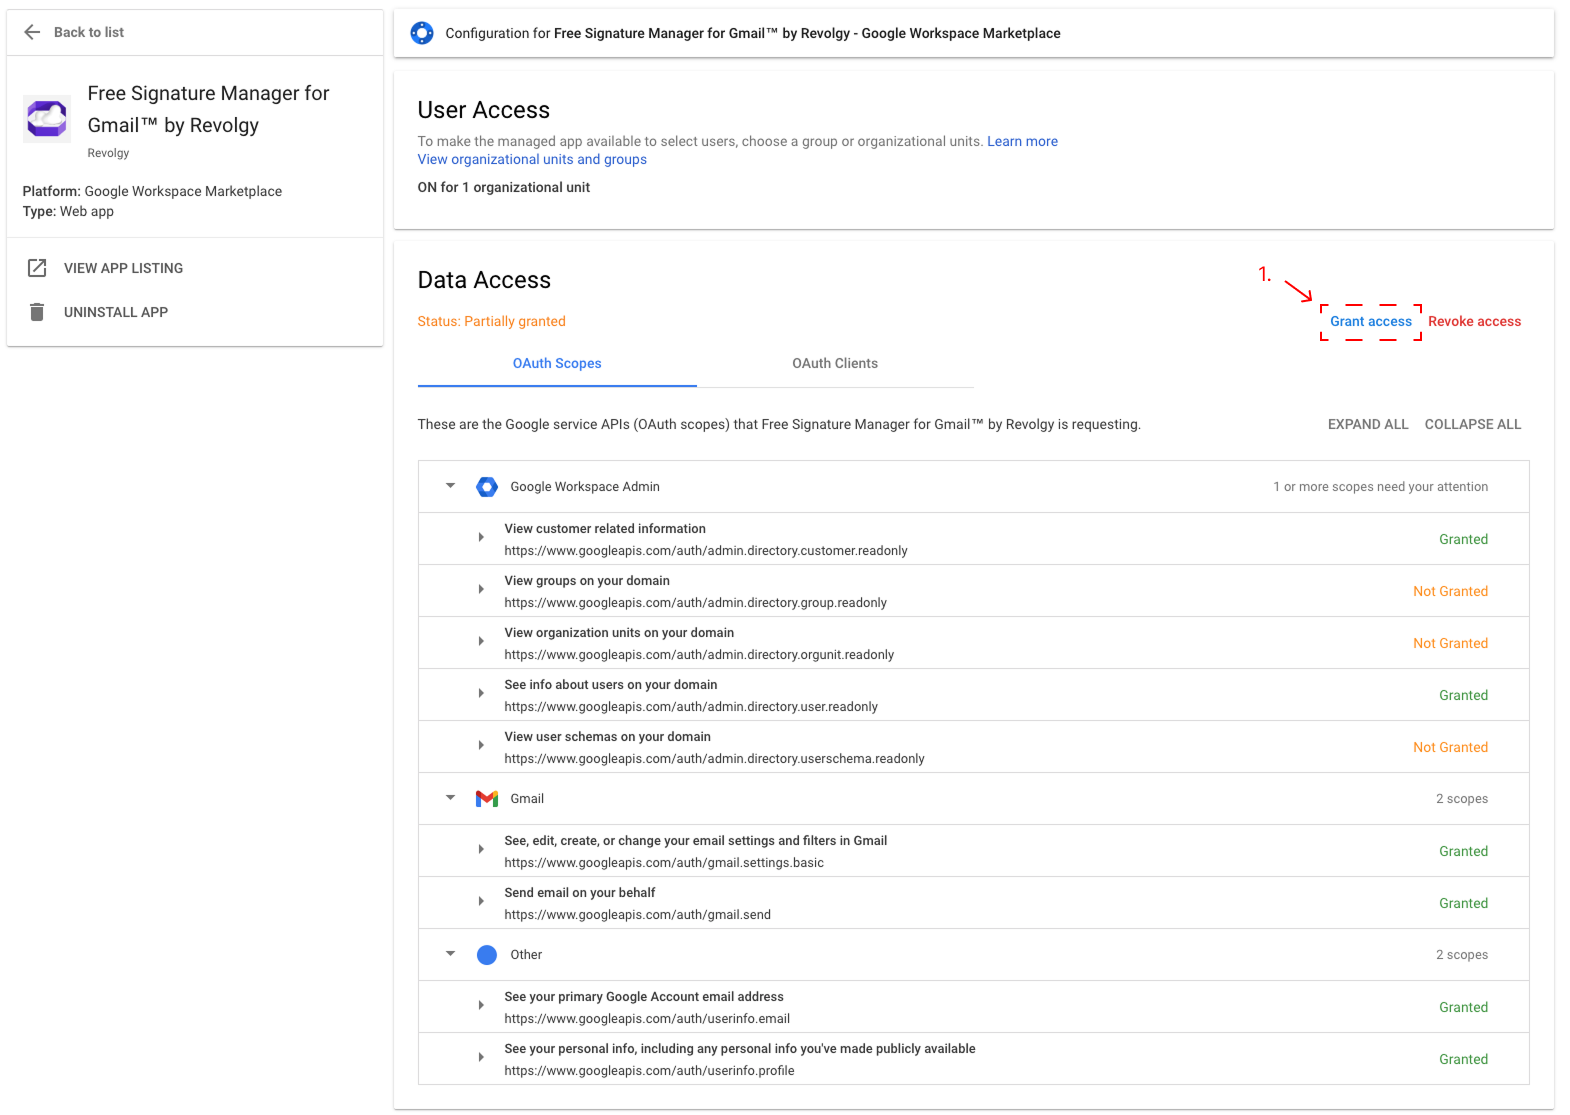Click the User Access heading

tap(484, 110)
